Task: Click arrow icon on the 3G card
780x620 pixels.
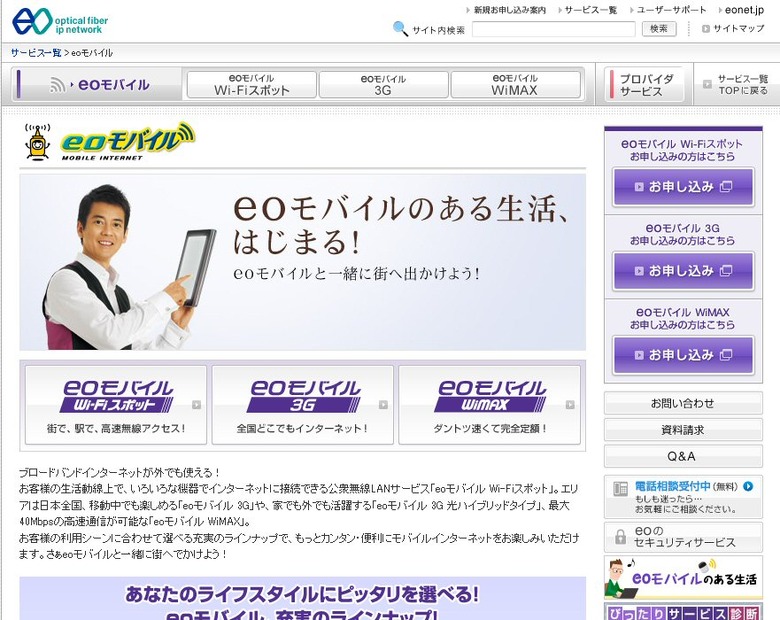Action: (383, 405)
